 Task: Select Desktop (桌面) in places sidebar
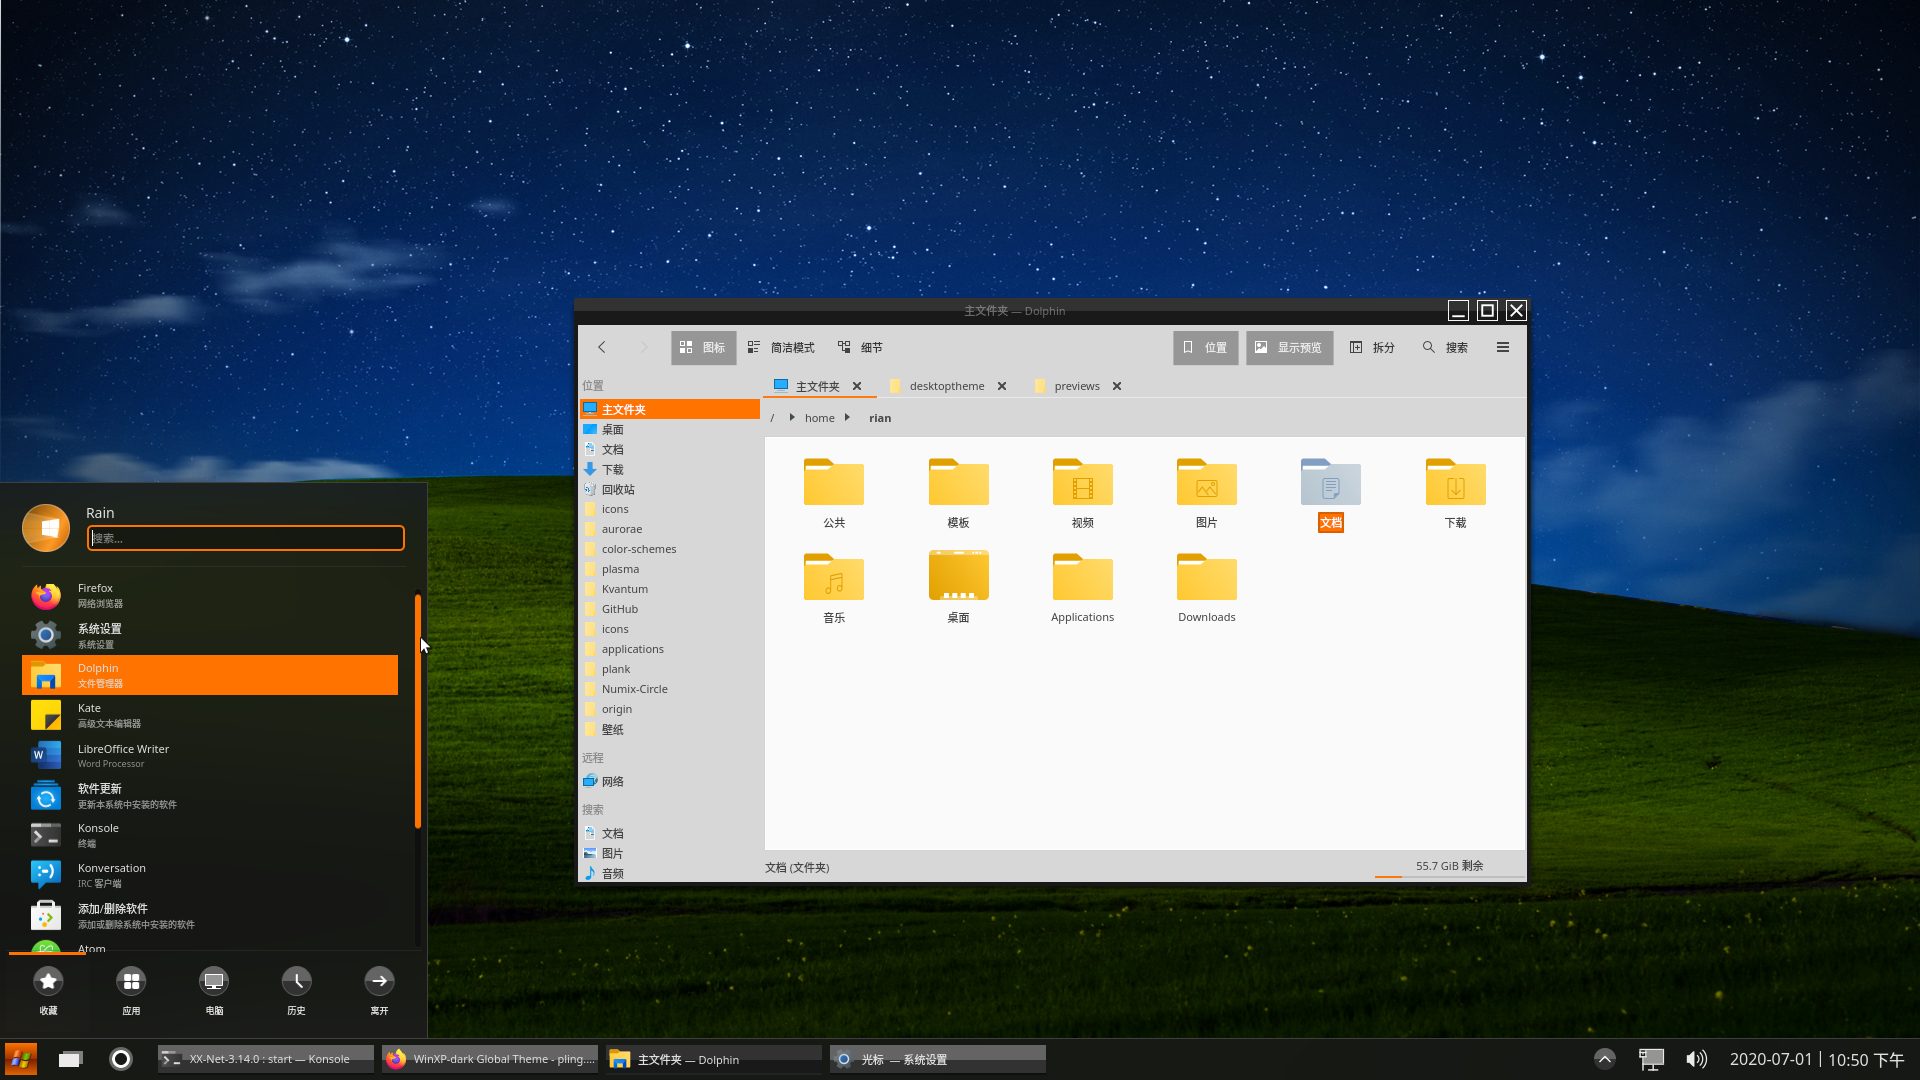[669, 429]
